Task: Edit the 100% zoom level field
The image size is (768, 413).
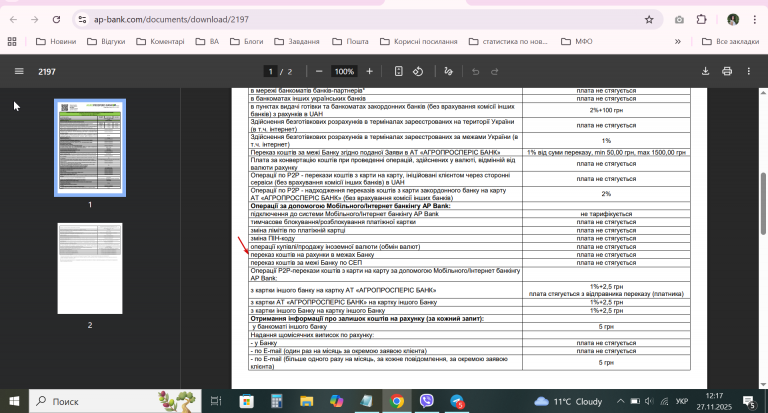Action: point(344,72)
